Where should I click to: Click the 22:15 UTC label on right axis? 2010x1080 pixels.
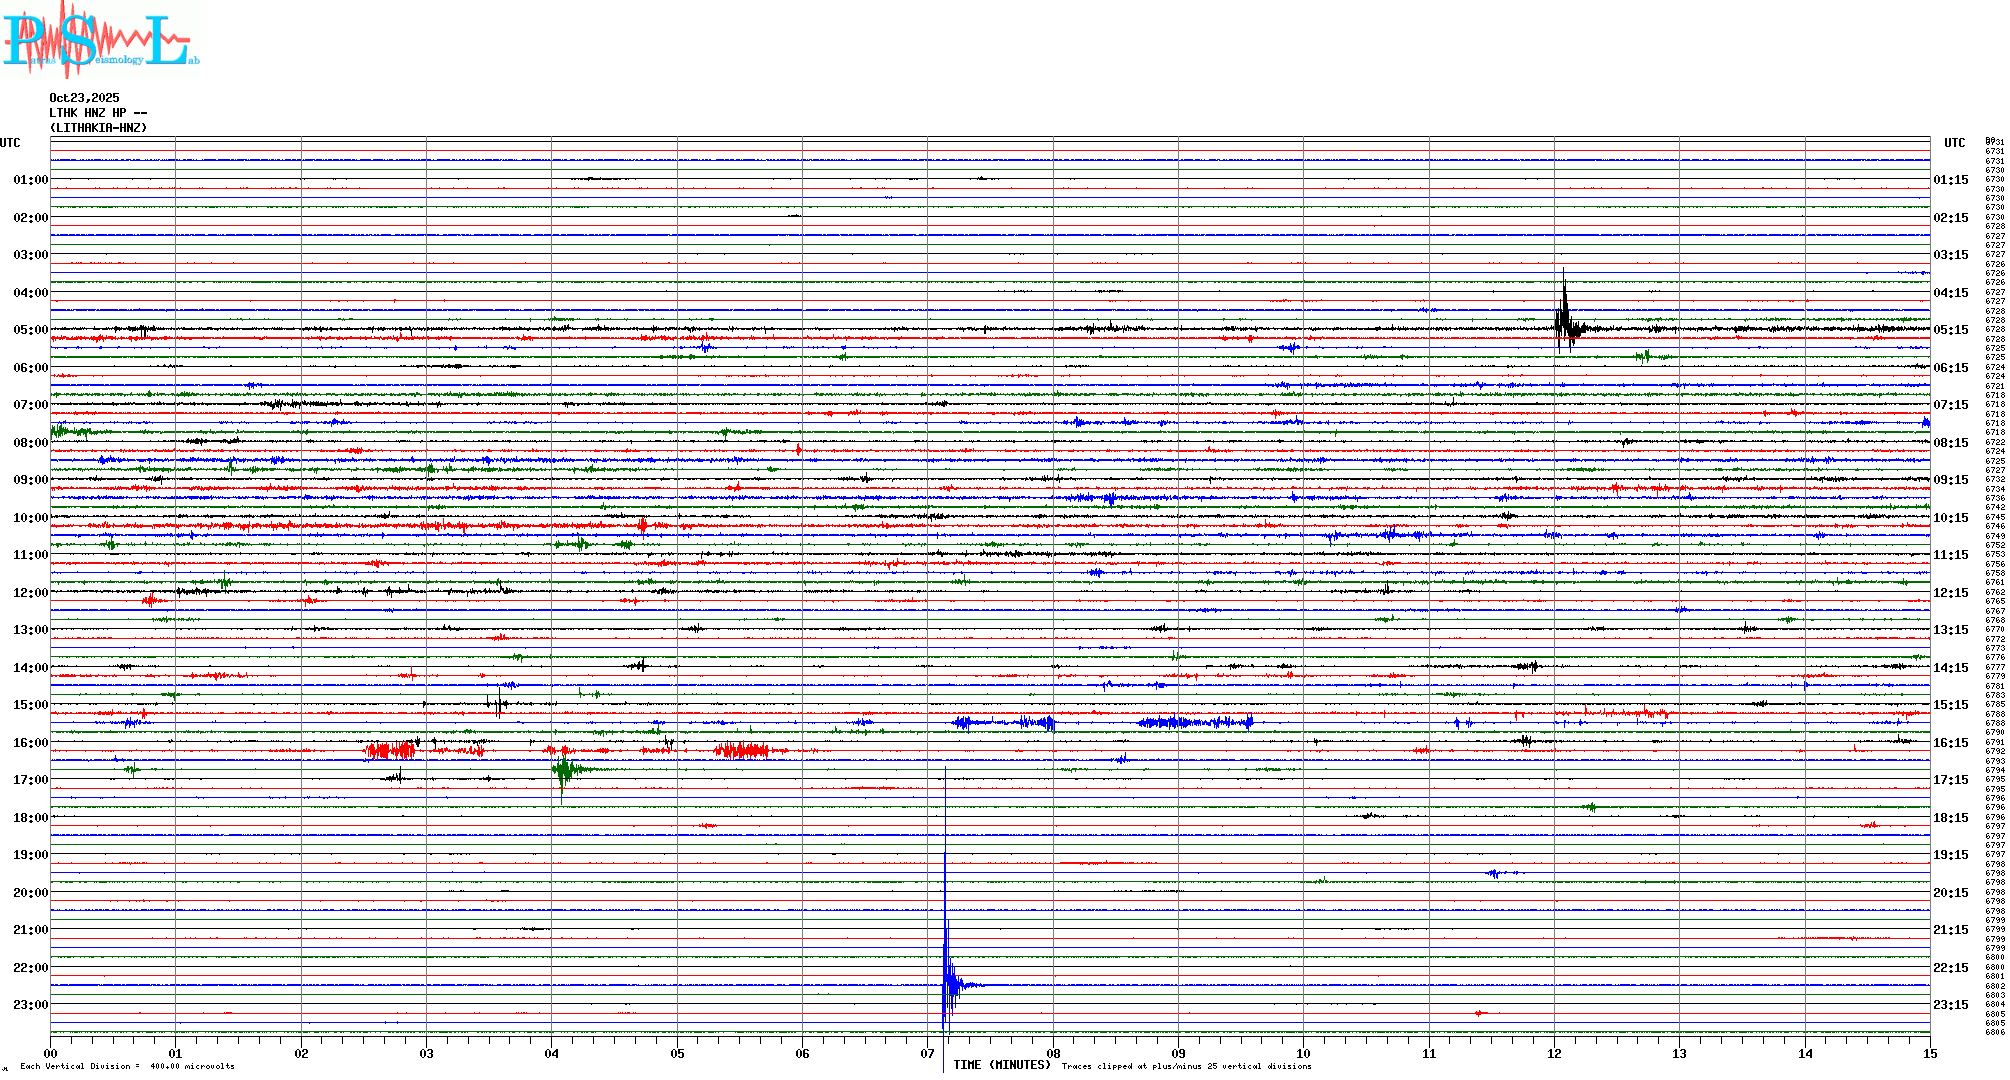(x=1950, y=968)
